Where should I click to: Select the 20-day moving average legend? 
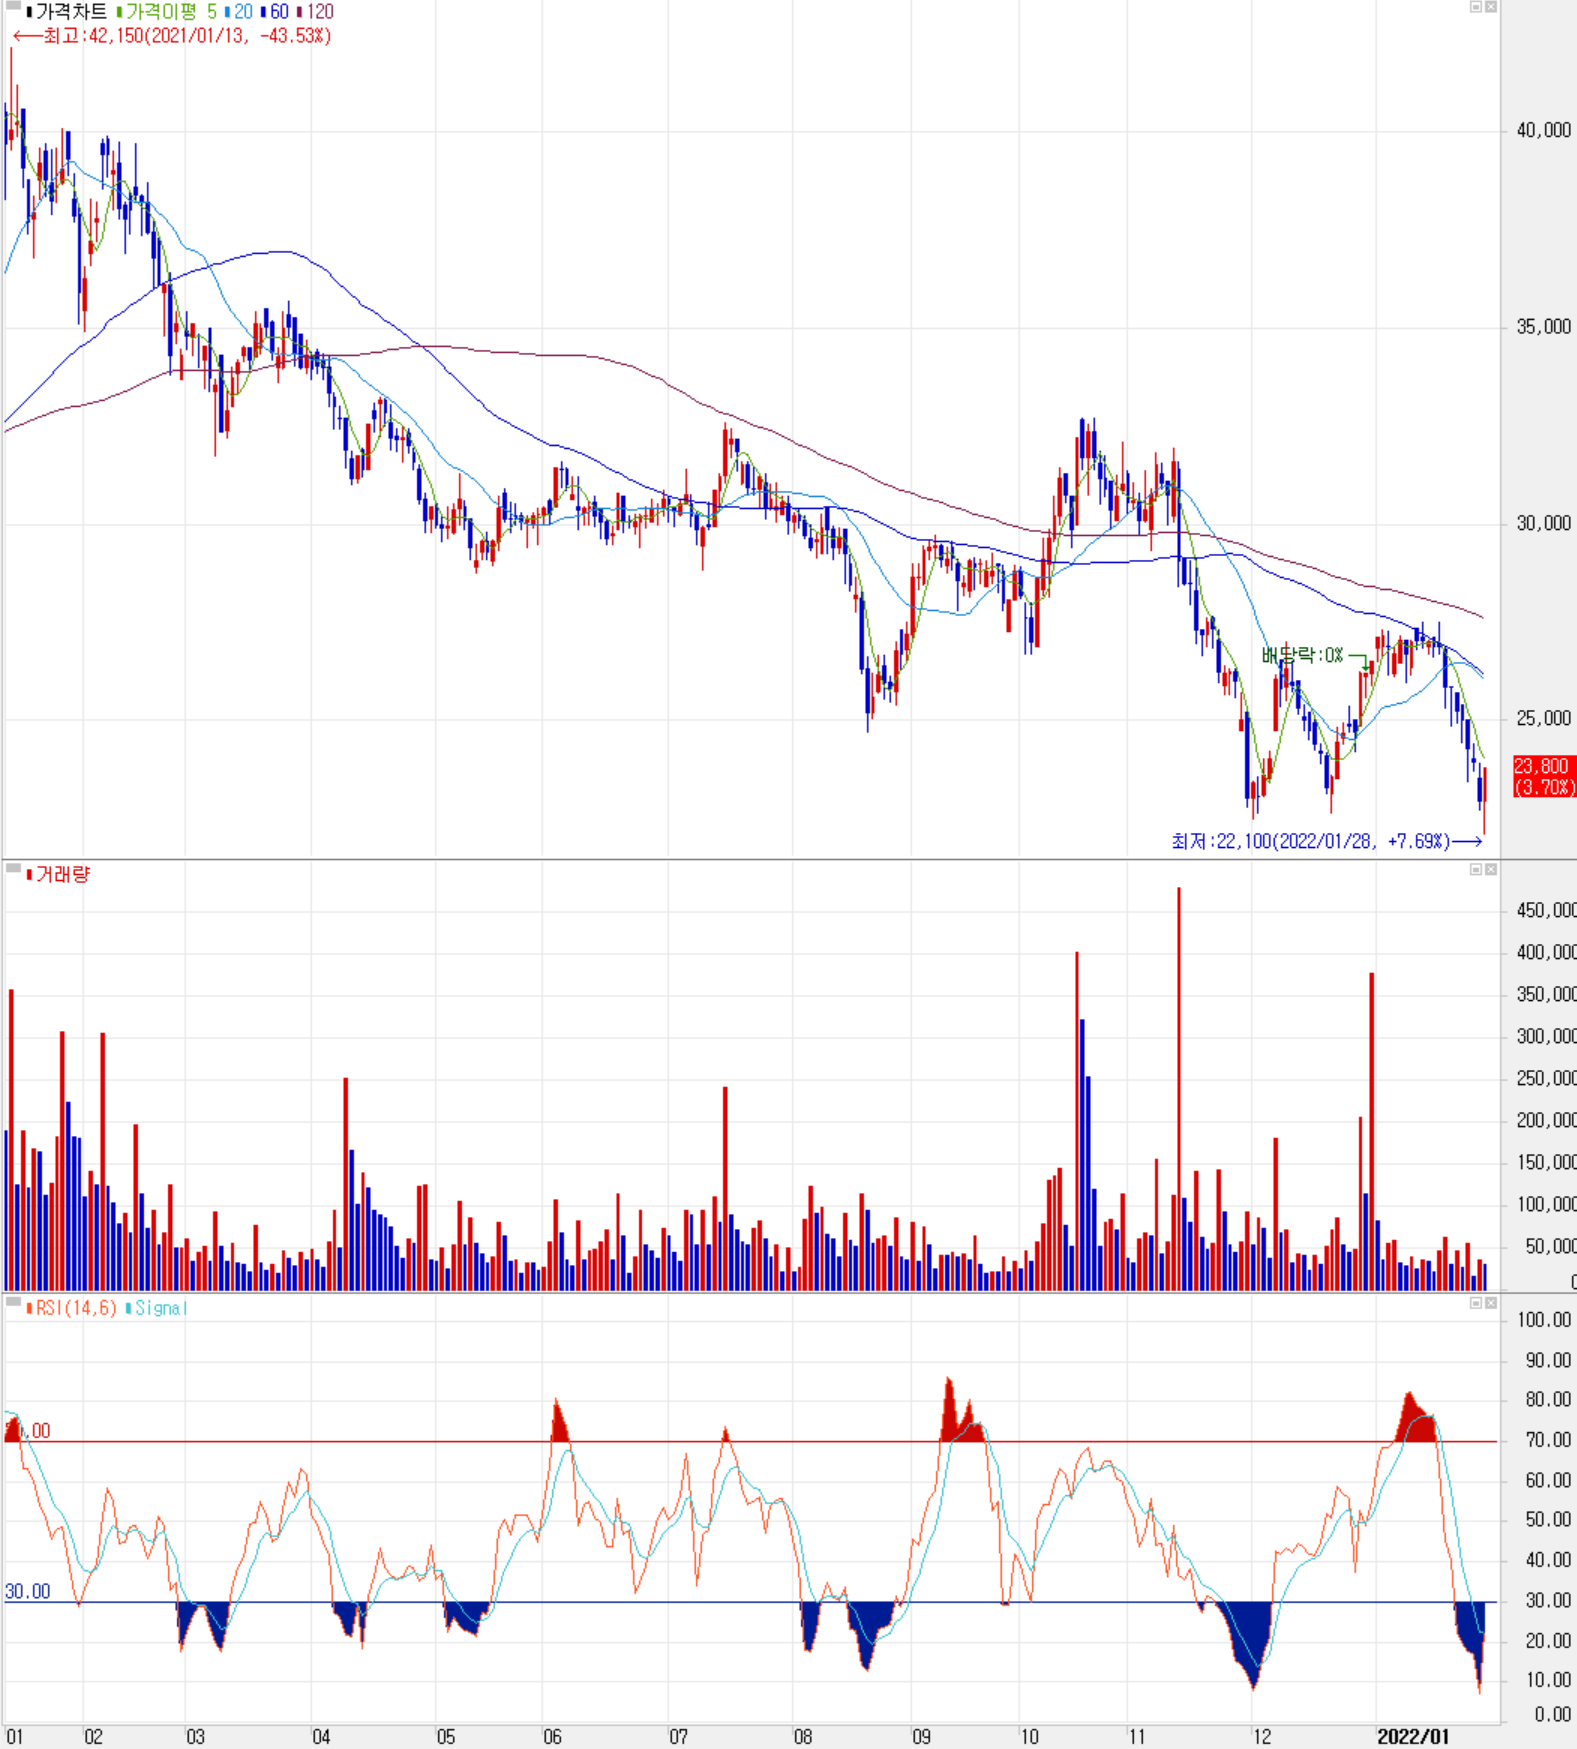click(x=239, y=12)
